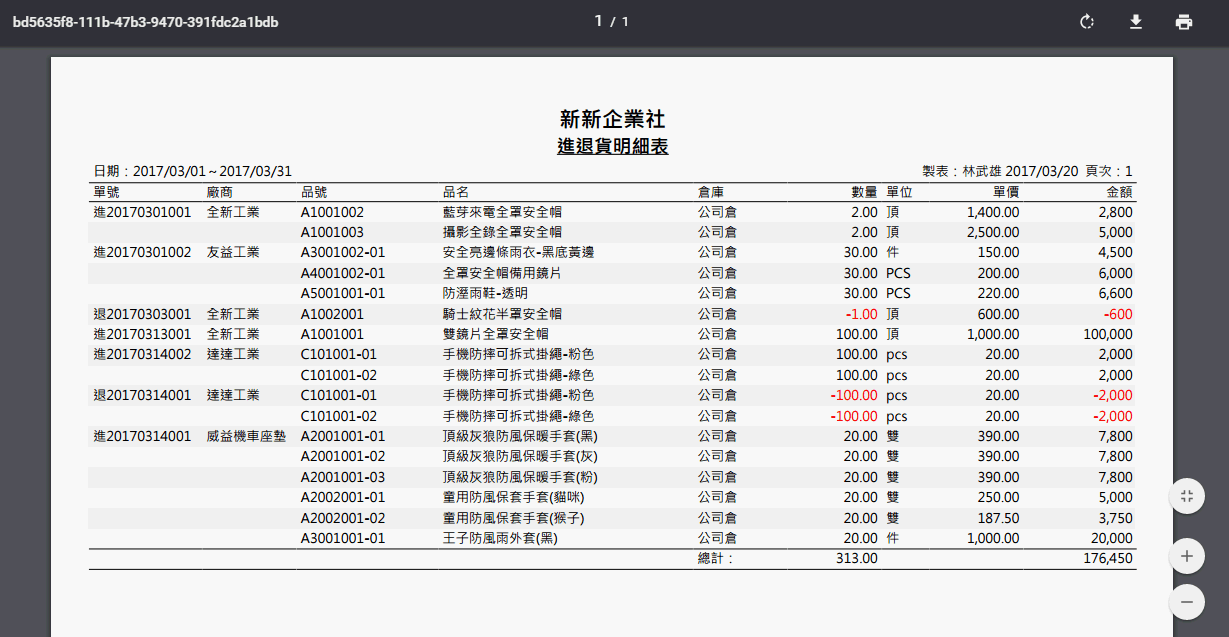Click the 廠商 column header
This screenshot has height=637, width=1229.
[x=220, y=191]
